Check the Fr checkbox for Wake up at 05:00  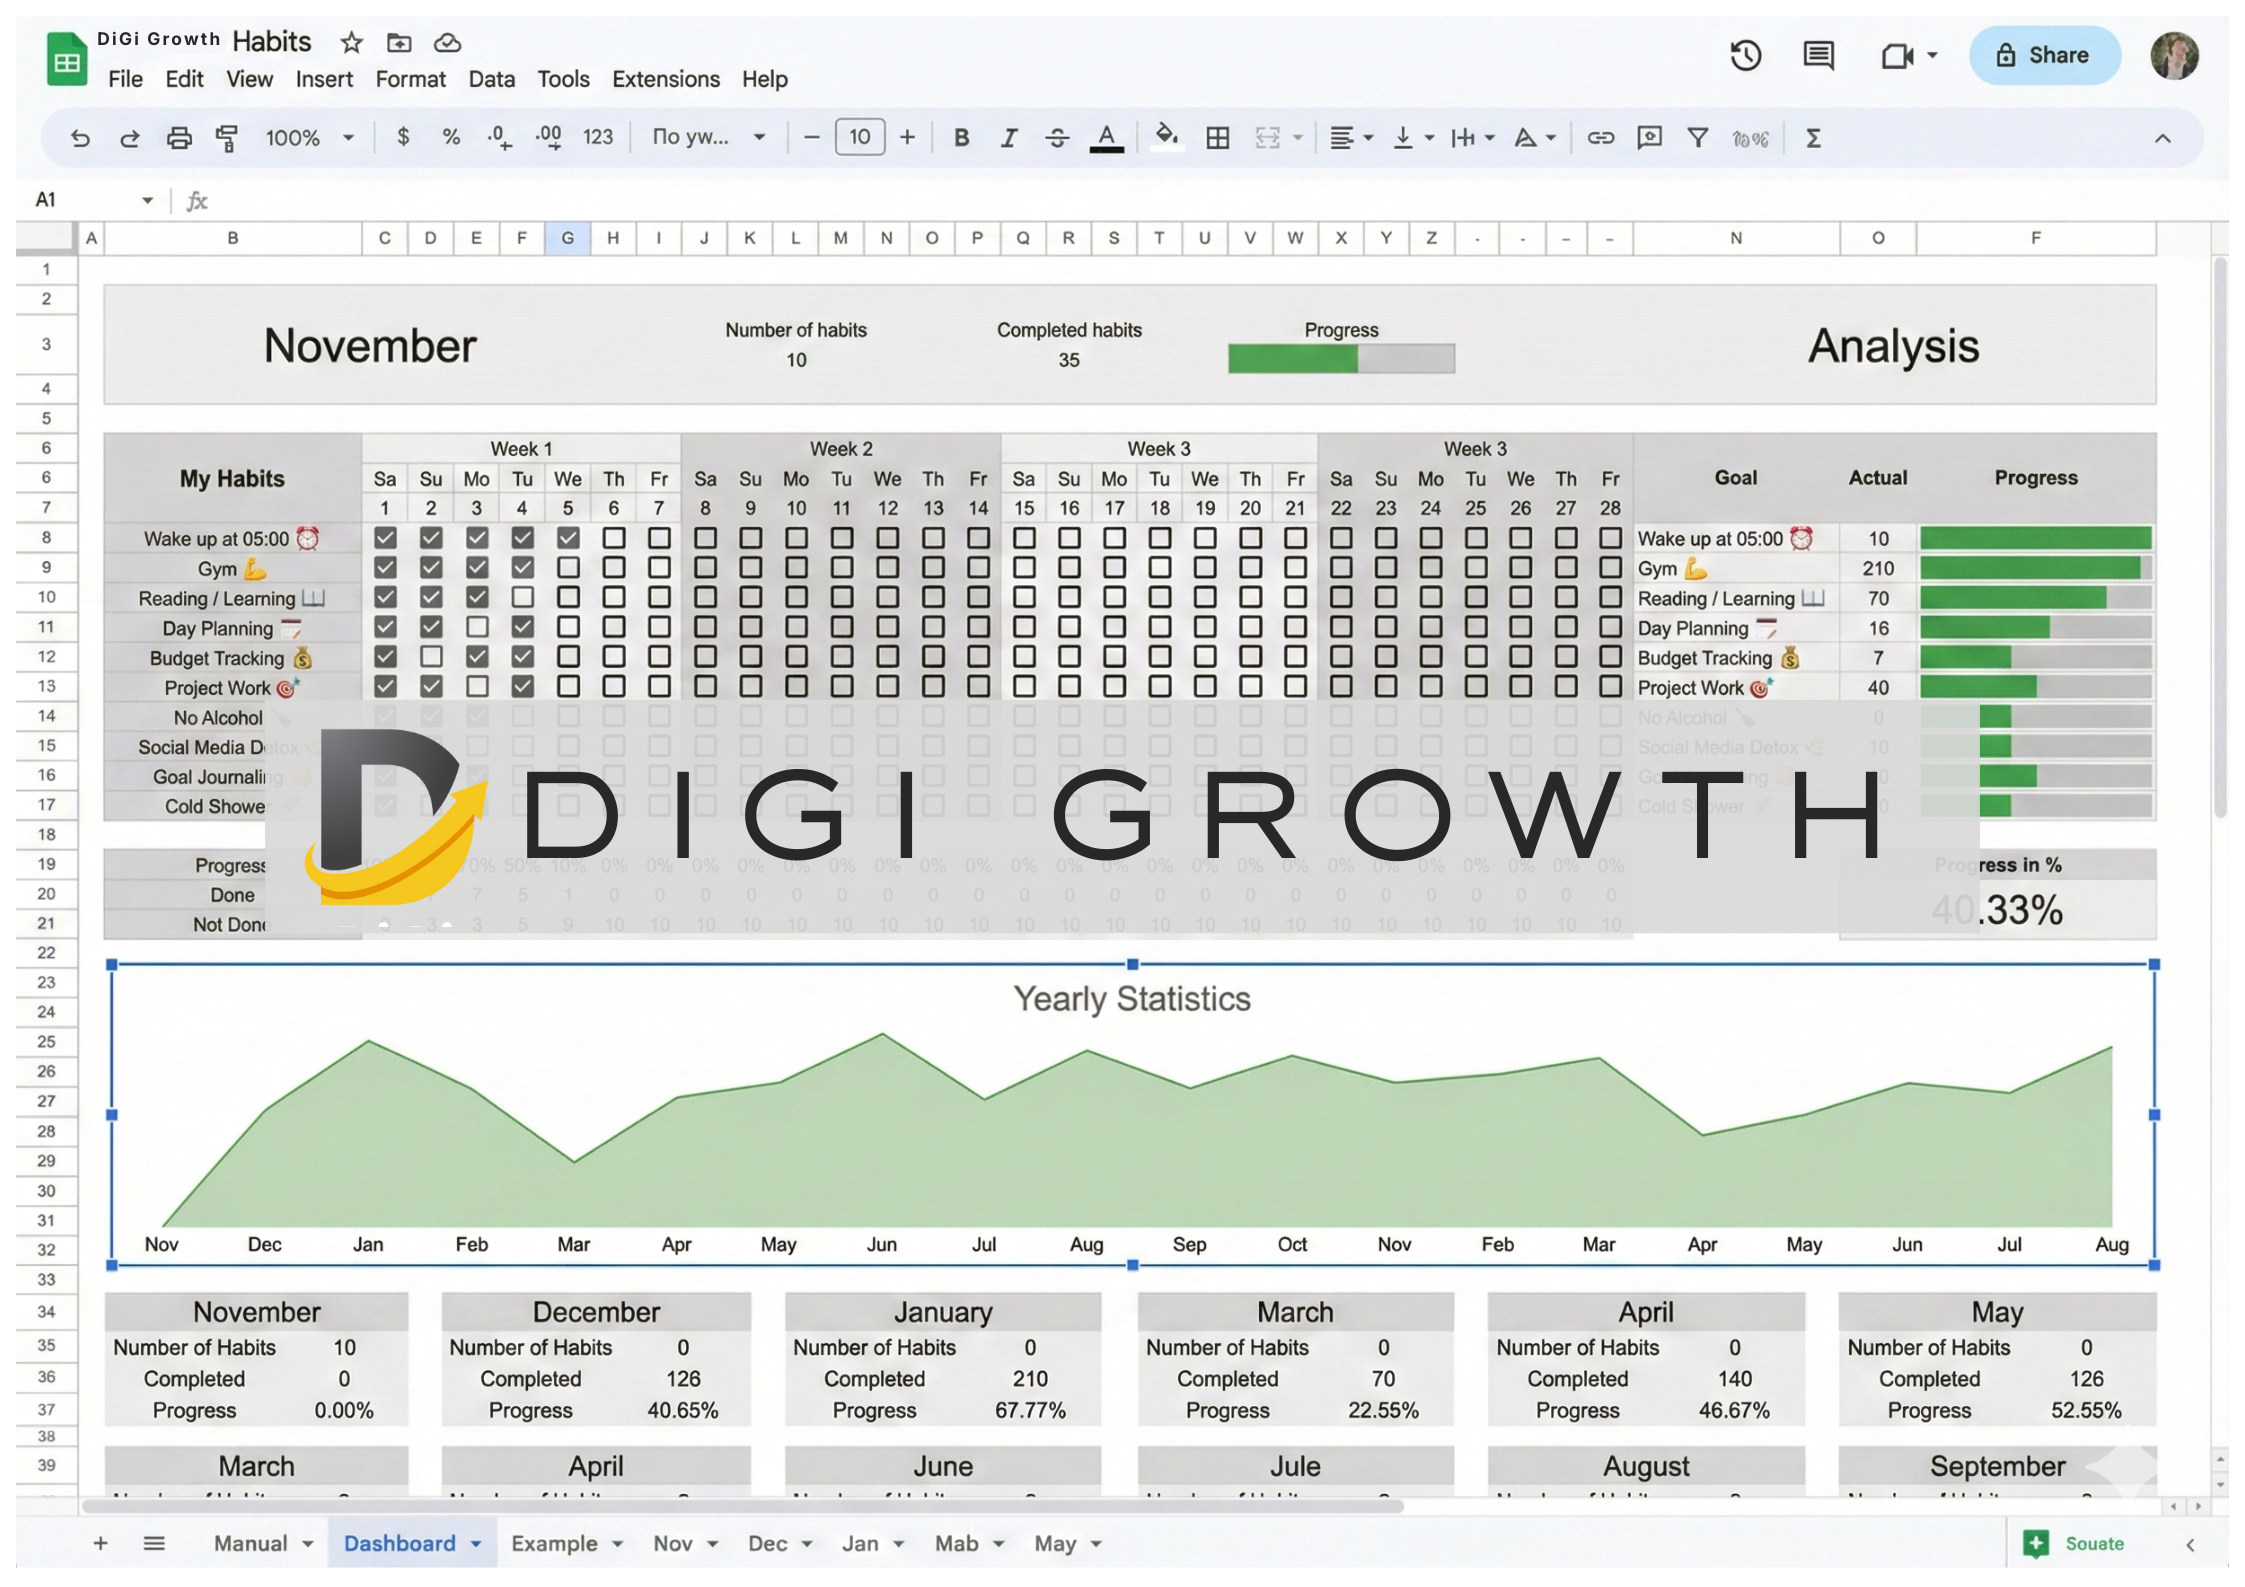658,538
